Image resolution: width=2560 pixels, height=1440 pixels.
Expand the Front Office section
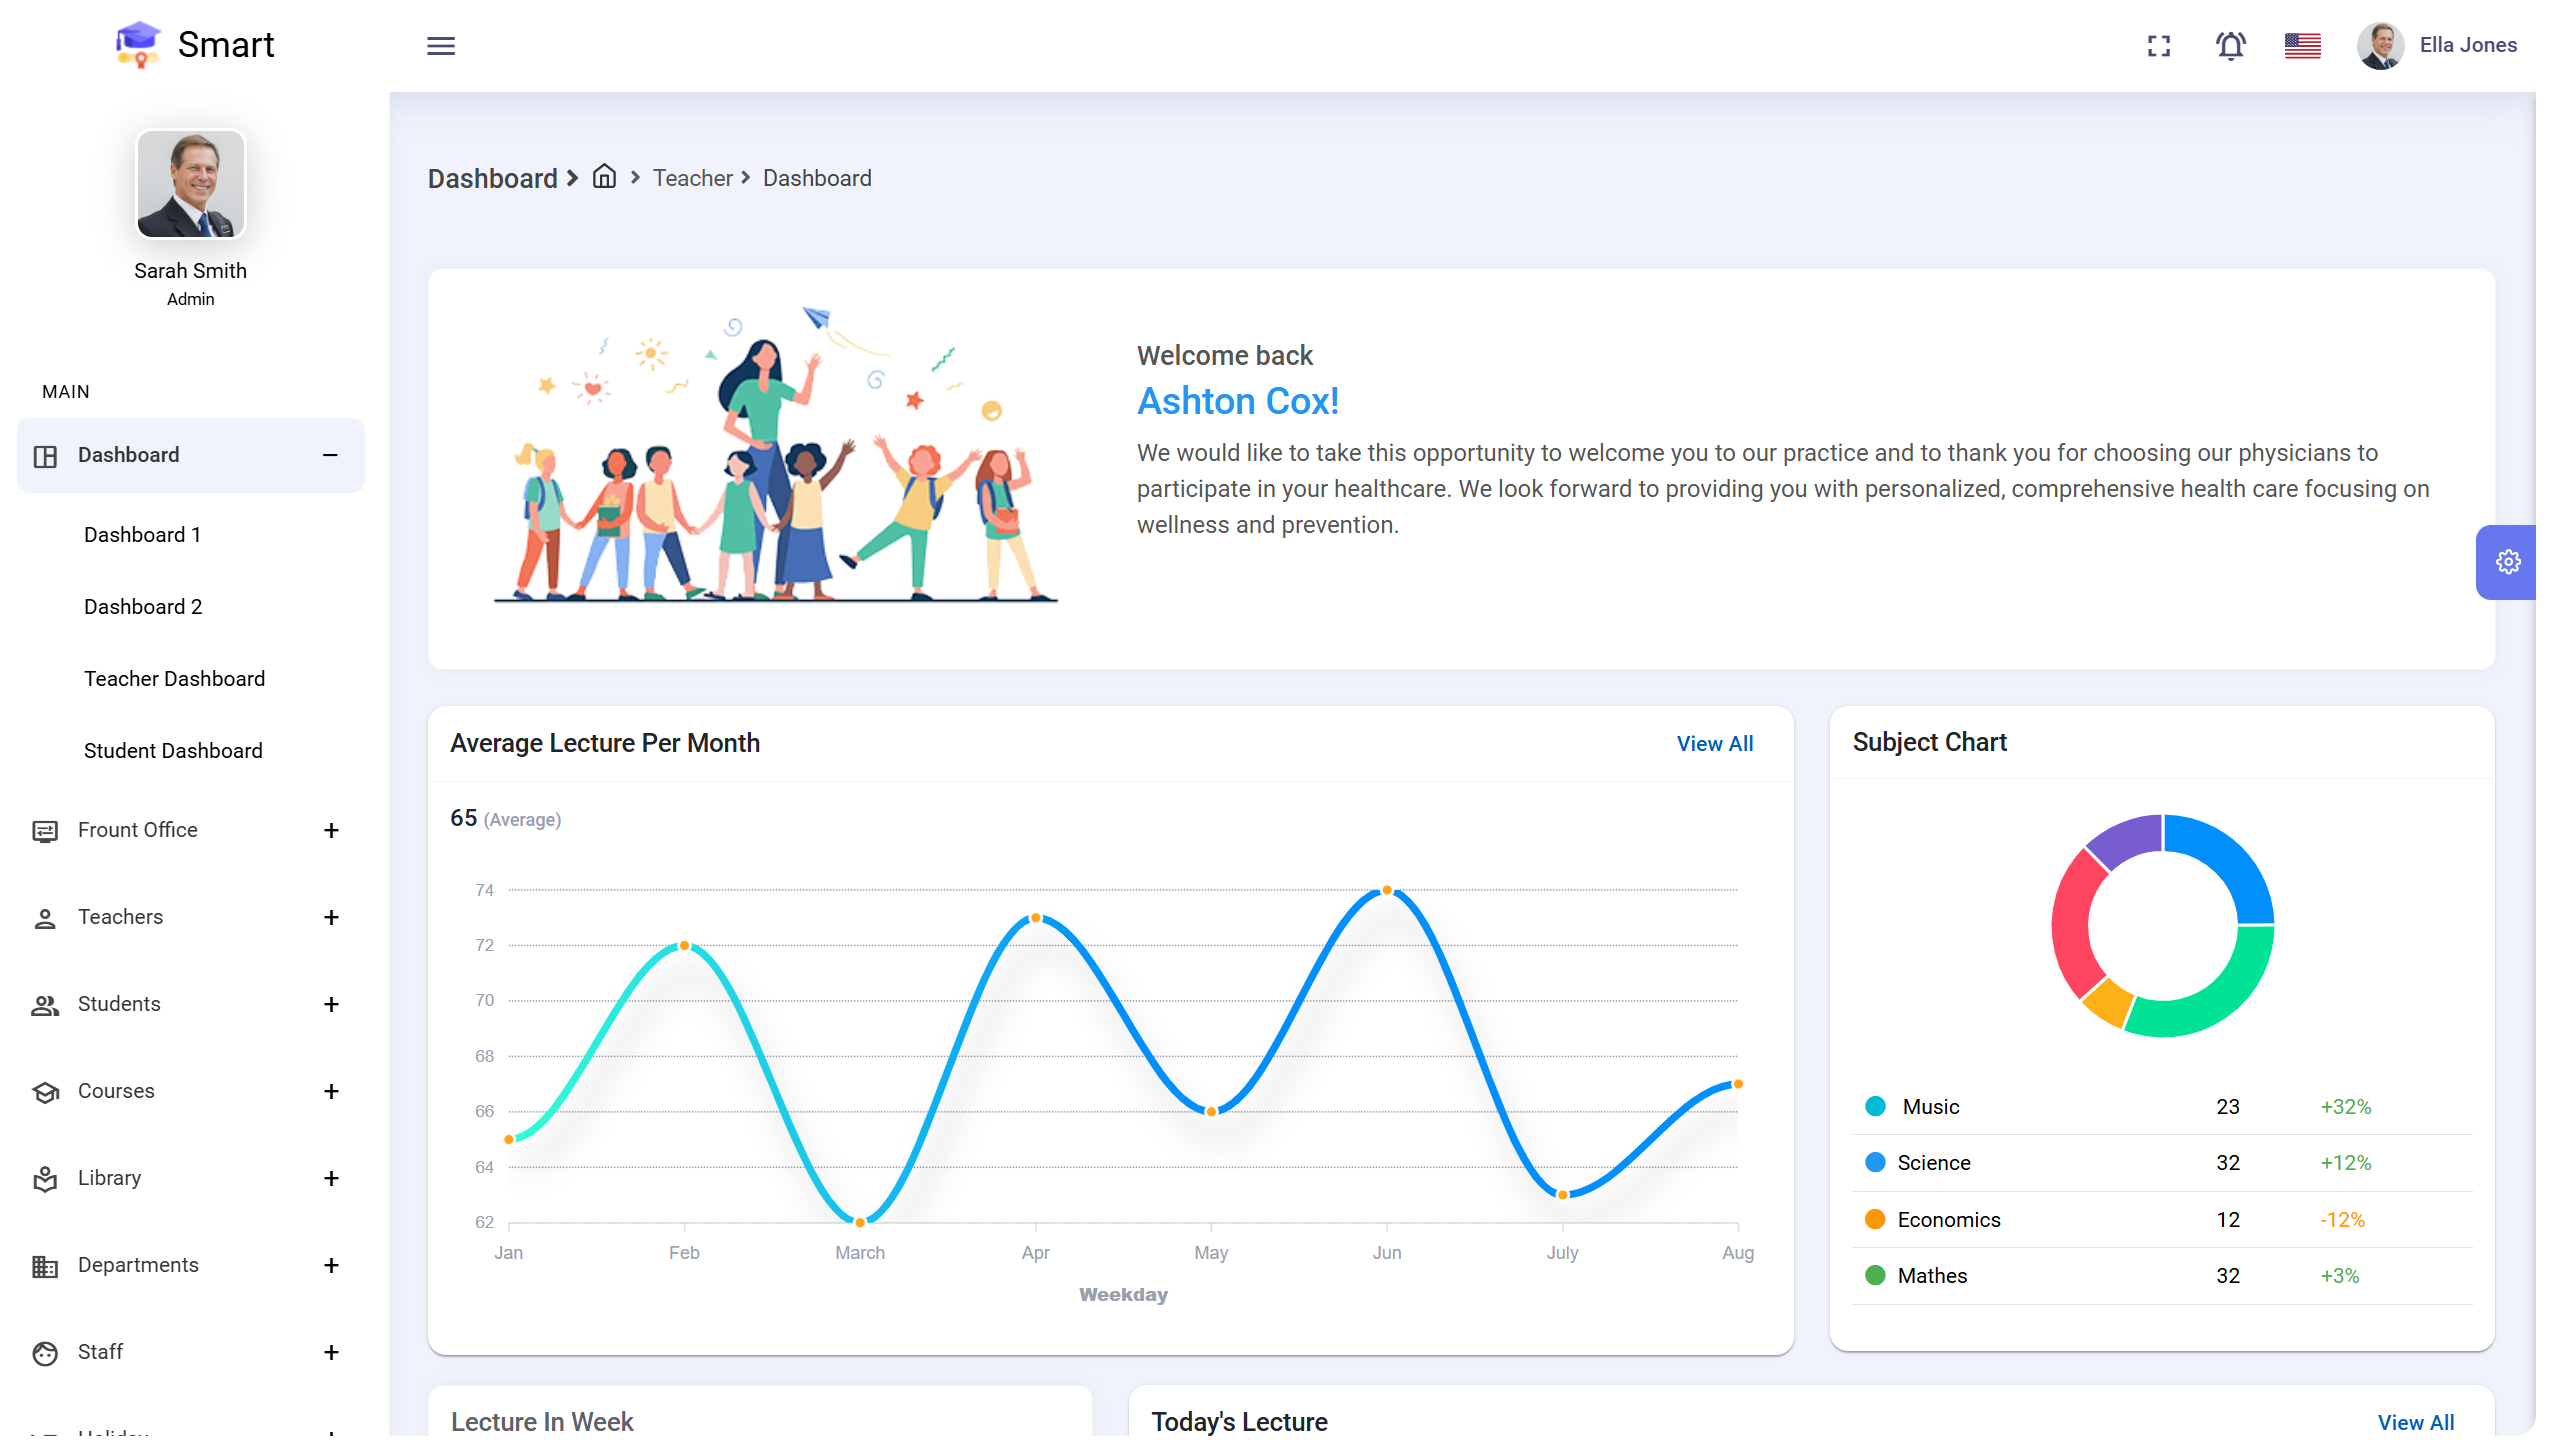coord(331,830)
